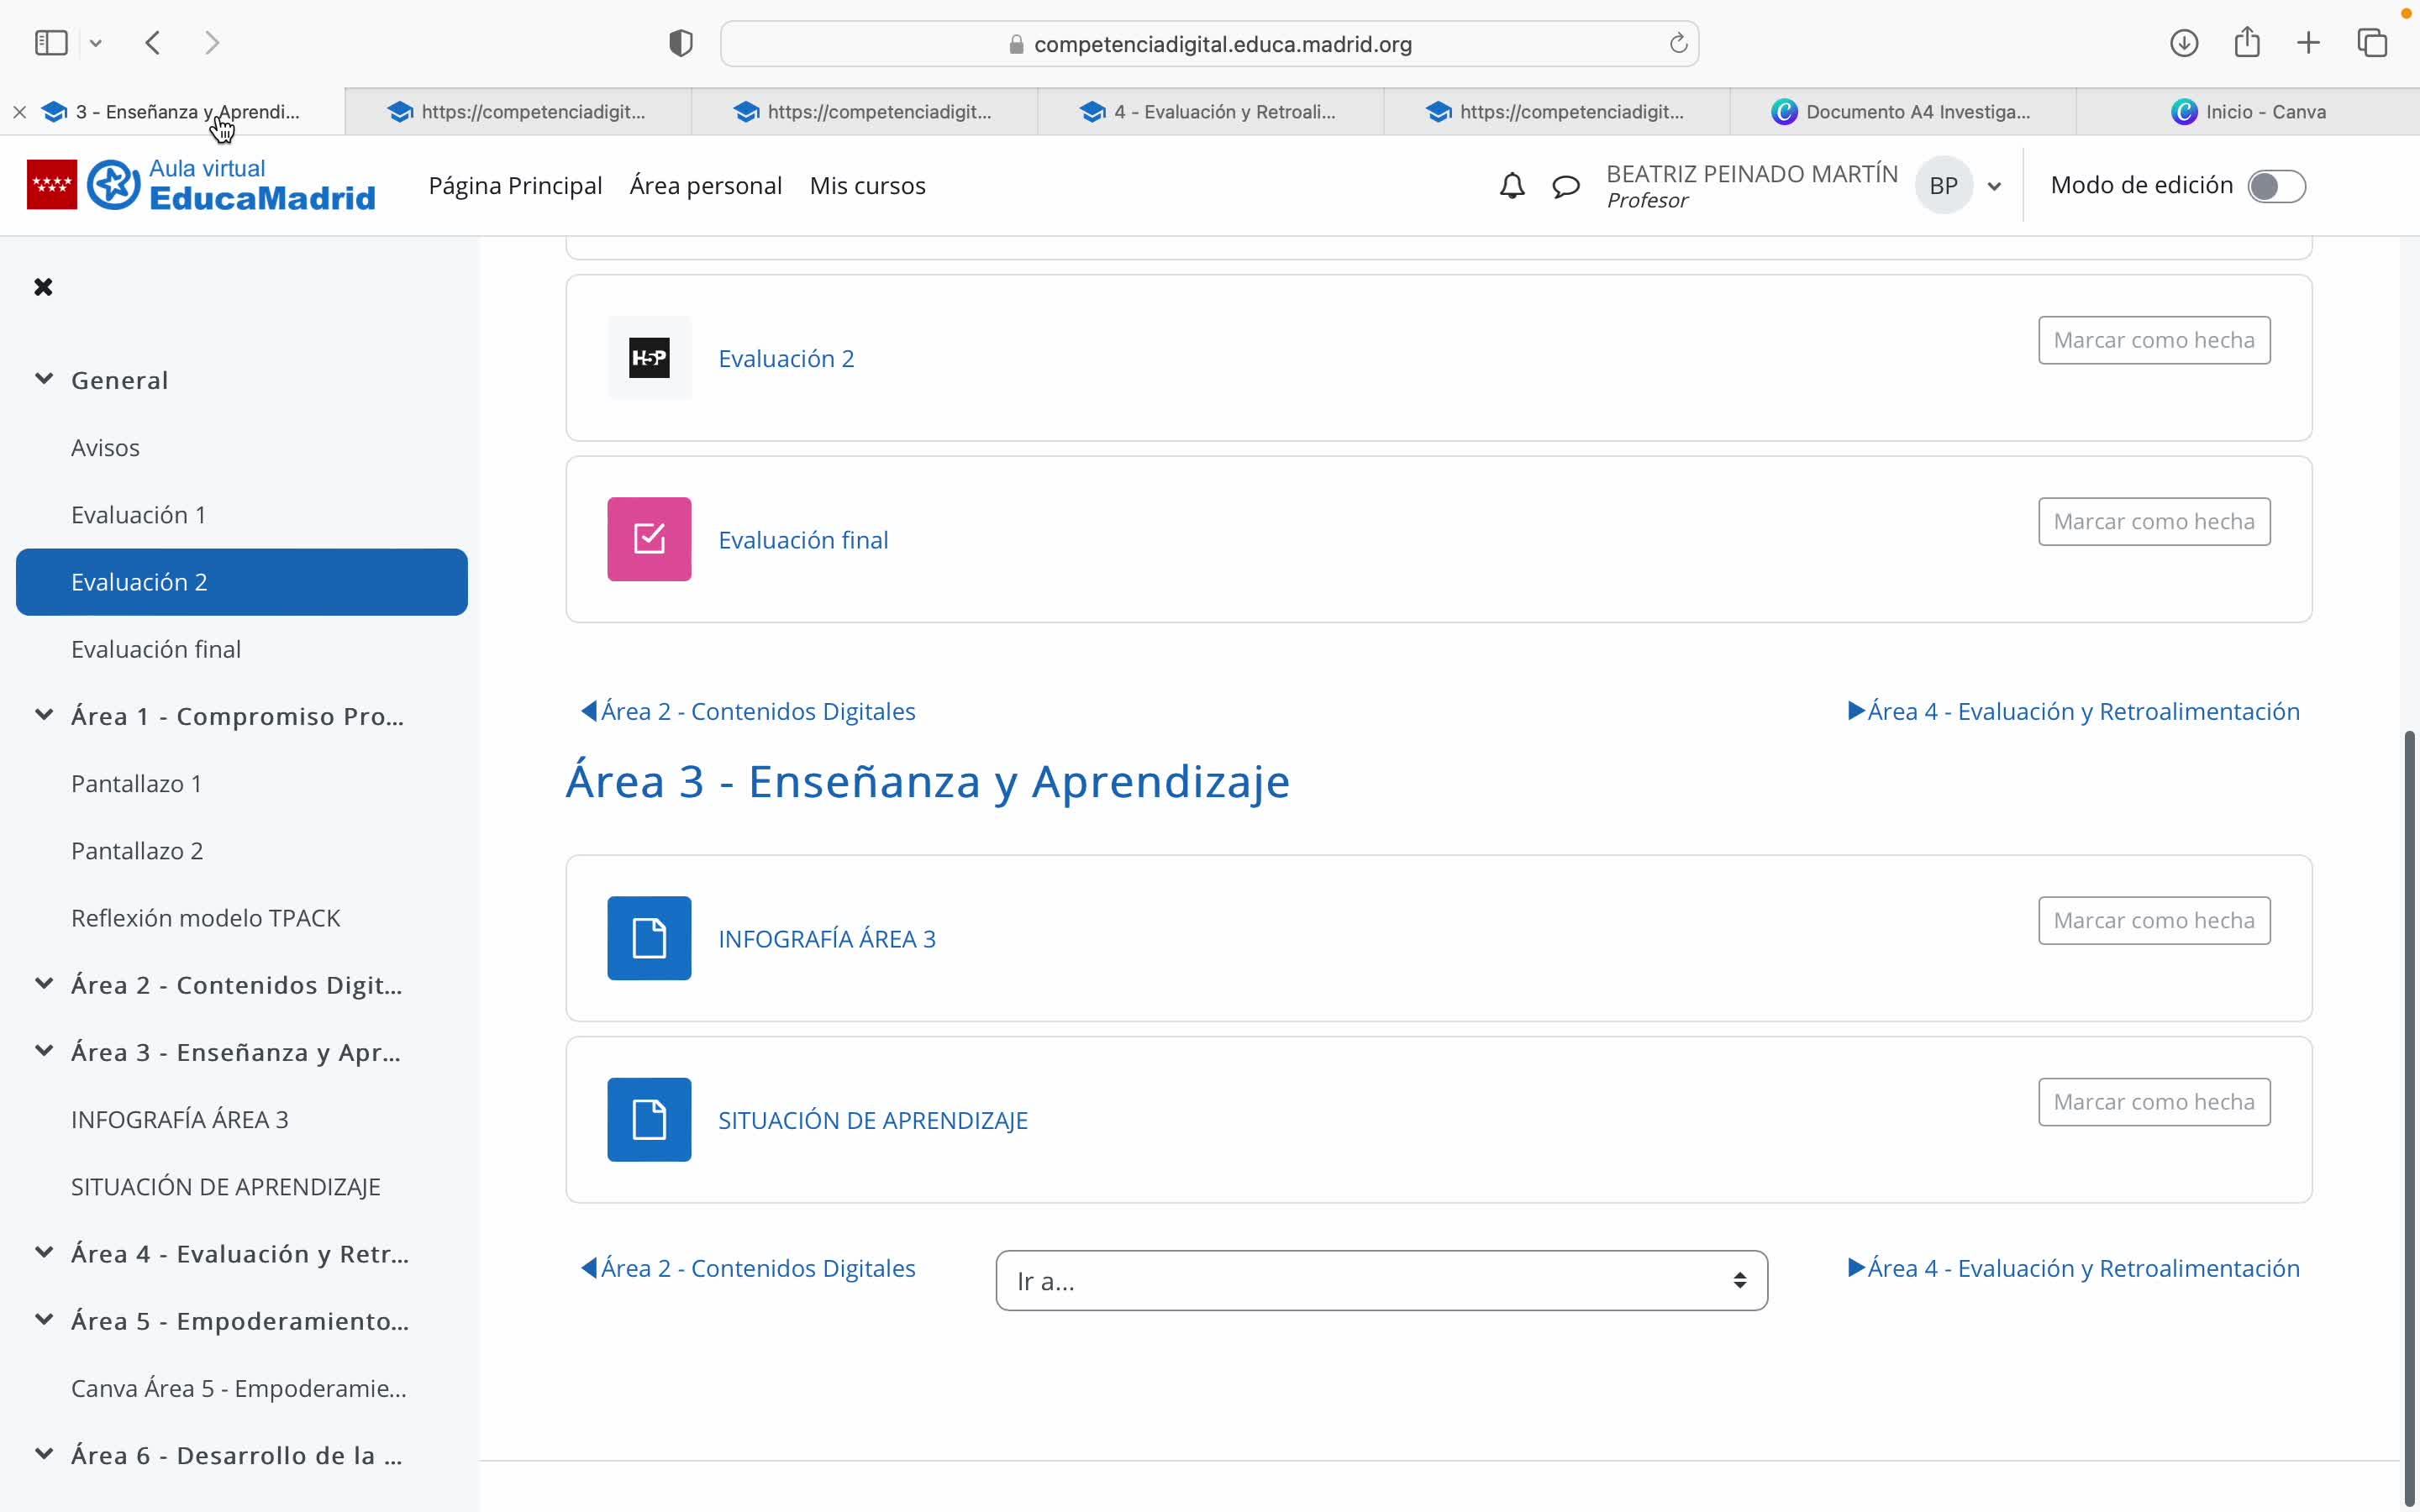Toggle the Modo de edición switch
The width and height of the screenshot is (2420, 1512).
pos(2276,186)
